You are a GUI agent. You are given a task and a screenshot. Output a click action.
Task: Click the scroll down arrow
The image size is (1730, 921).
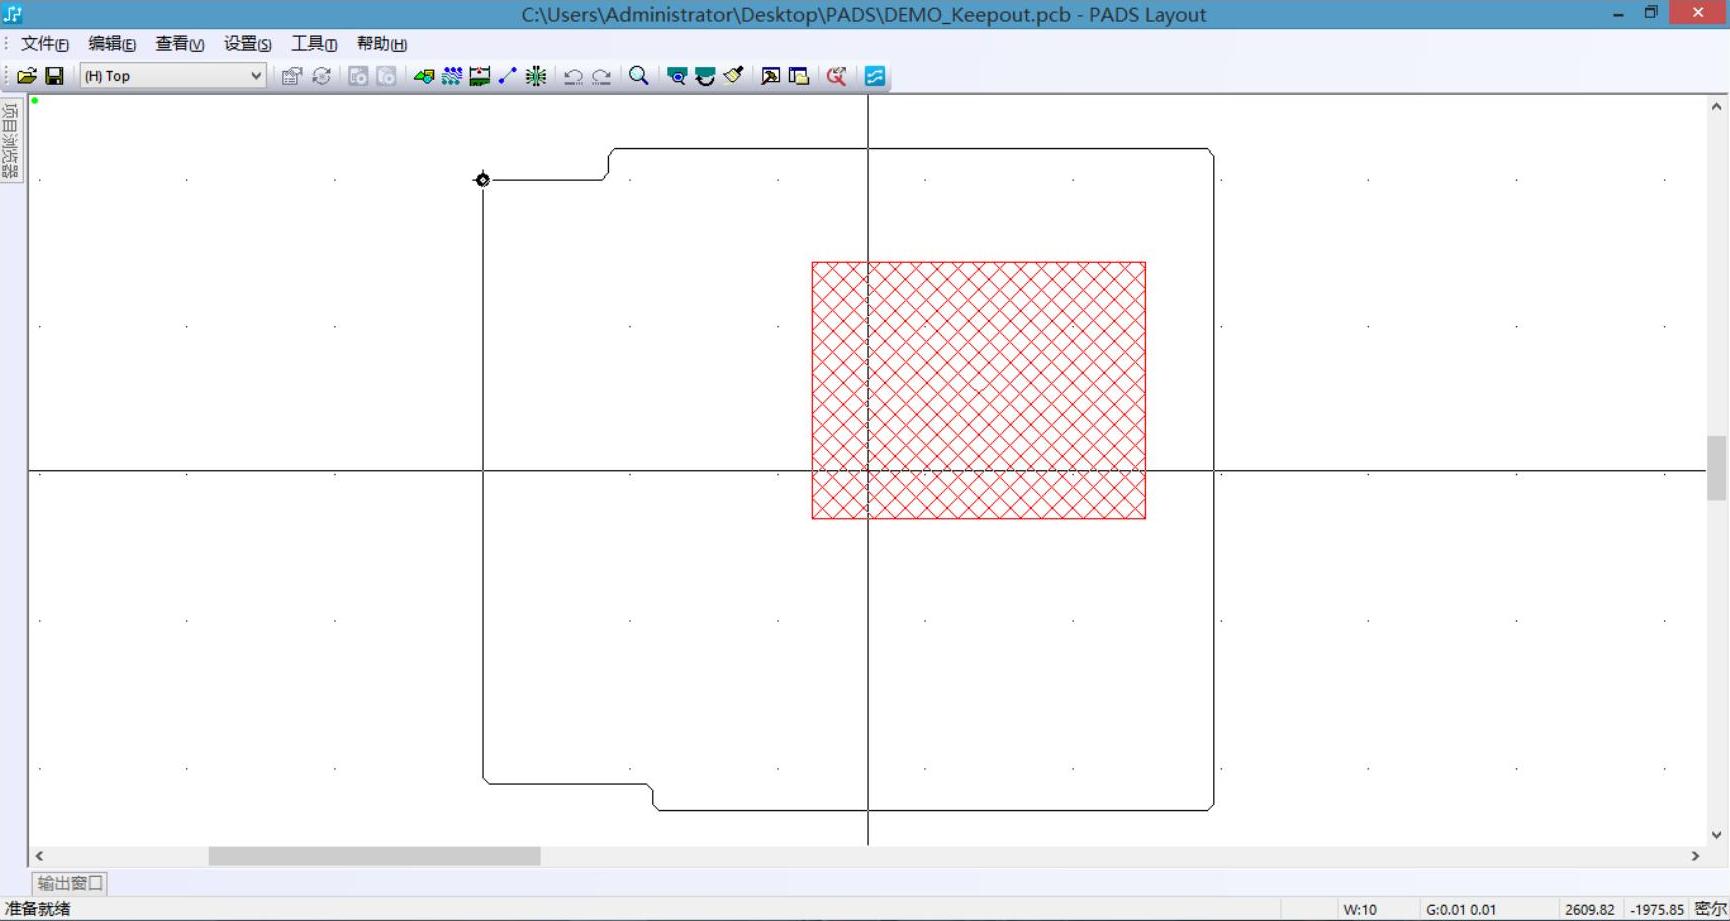1717,835
